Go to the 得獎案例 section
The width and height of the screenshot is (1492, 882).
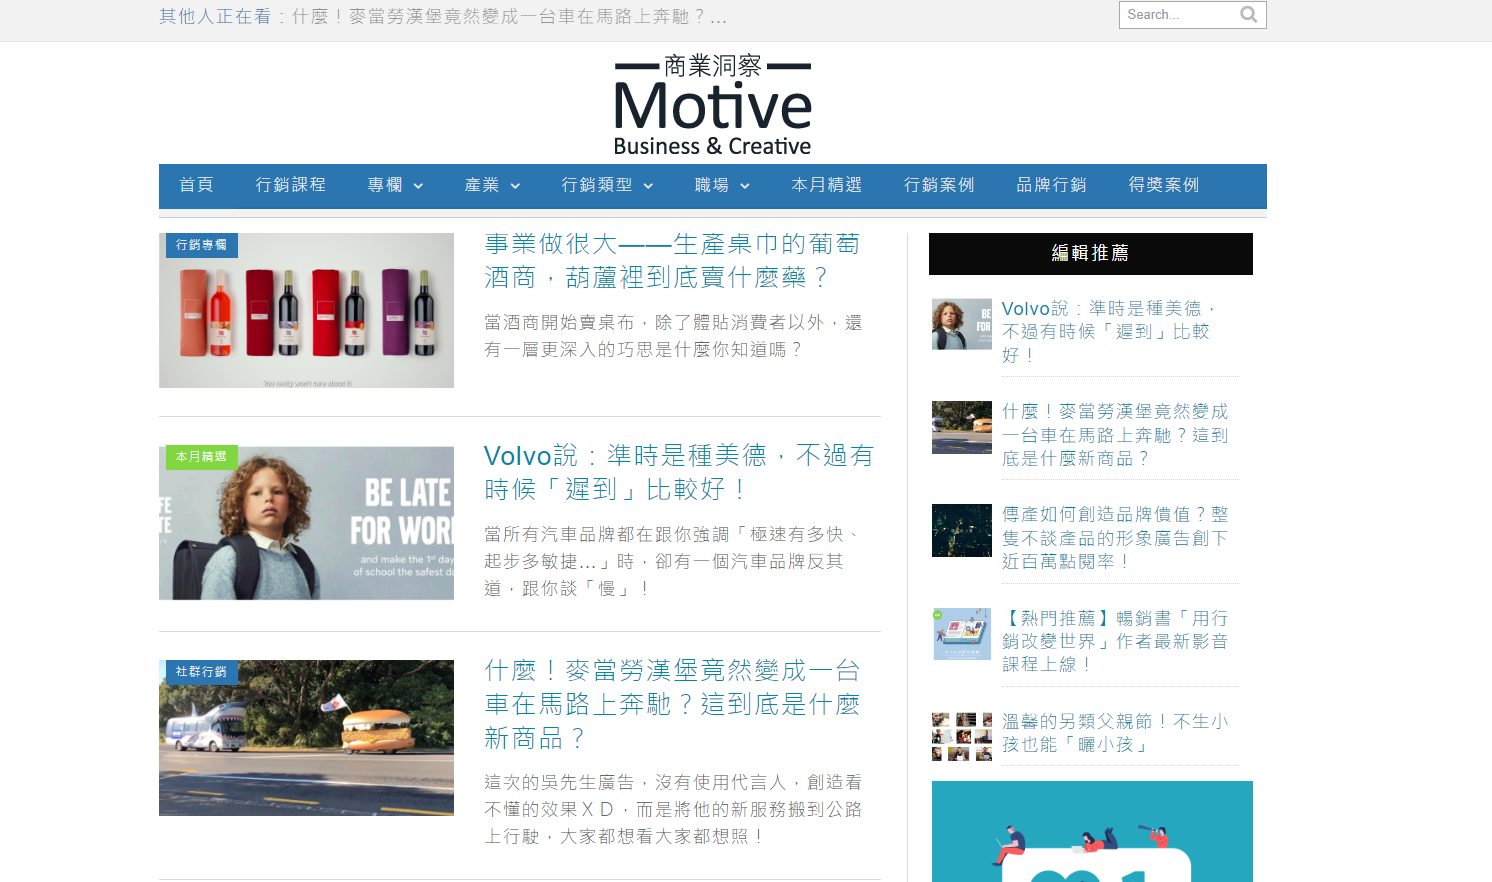[x=1164, y=185]
